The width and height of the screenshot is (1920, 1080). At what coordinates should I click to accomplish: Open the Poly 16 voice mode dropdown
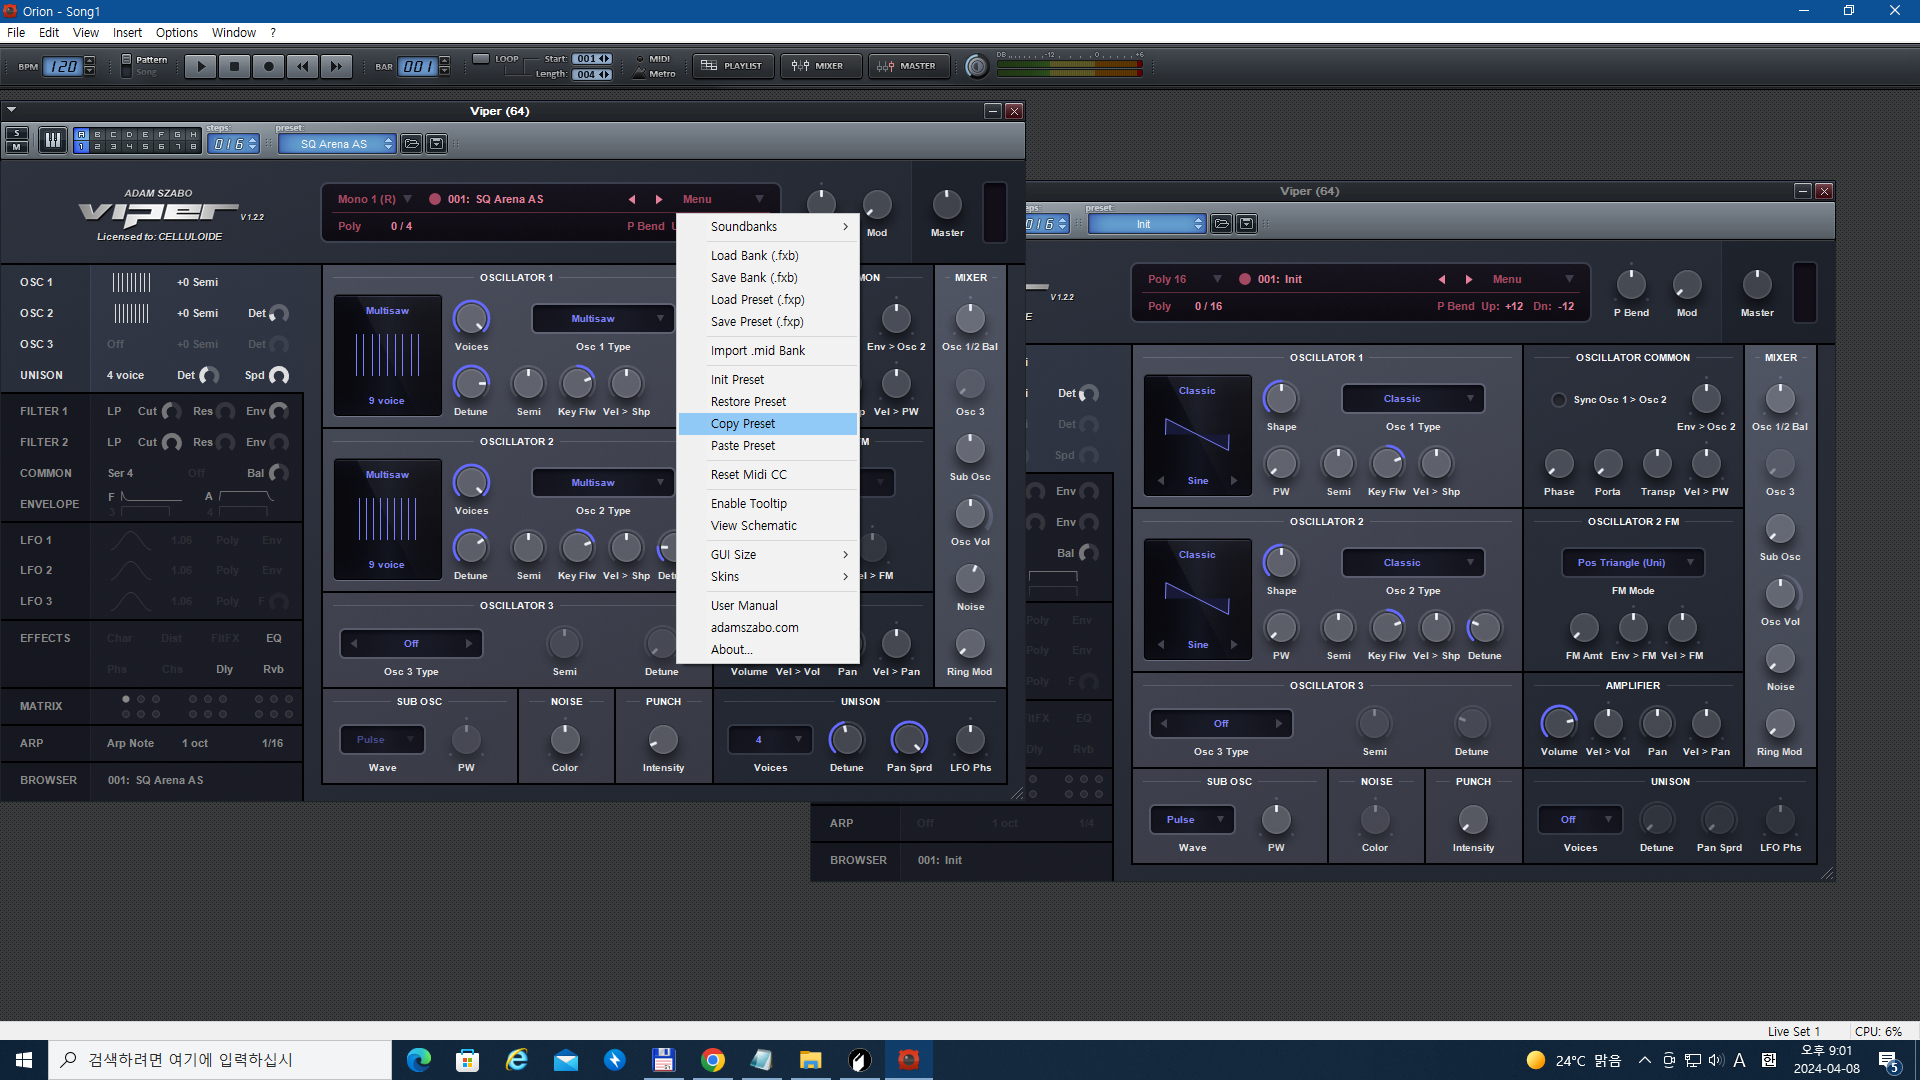pyautogui.click(x=1185, y=279)
